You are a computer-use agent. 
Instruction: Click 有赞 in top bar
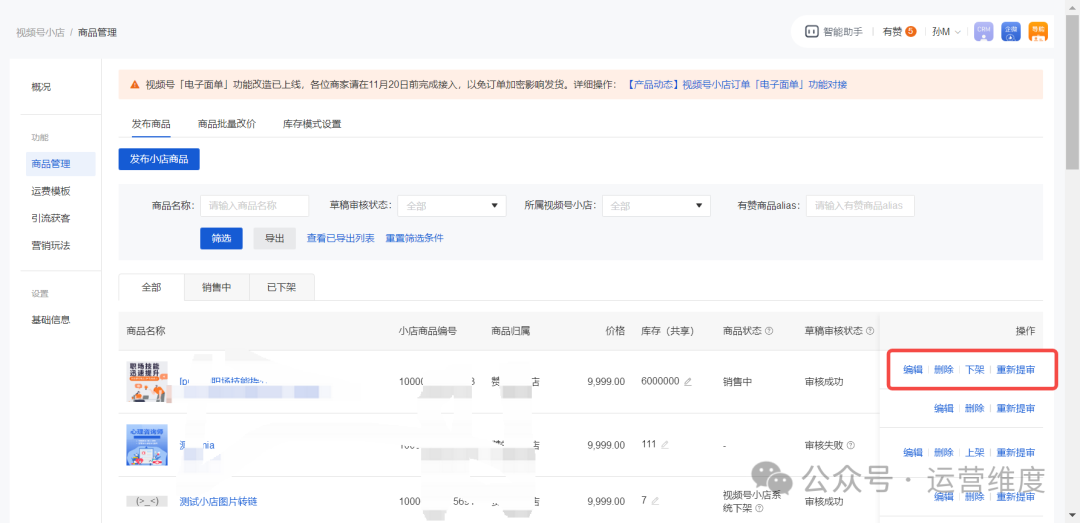(x=892, y=32)
